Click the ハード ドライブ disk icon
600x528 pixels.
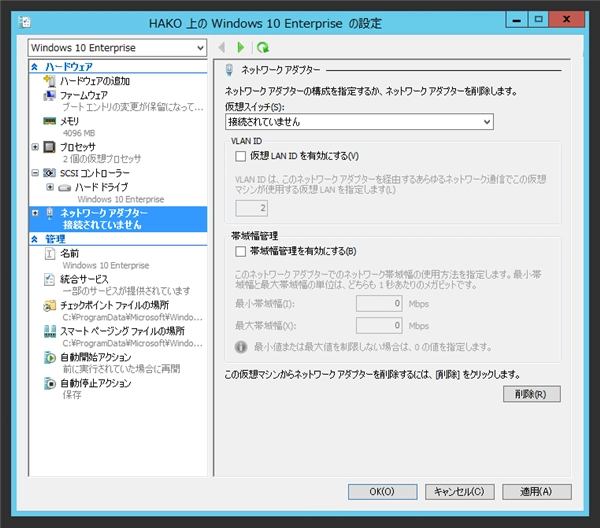64,187
